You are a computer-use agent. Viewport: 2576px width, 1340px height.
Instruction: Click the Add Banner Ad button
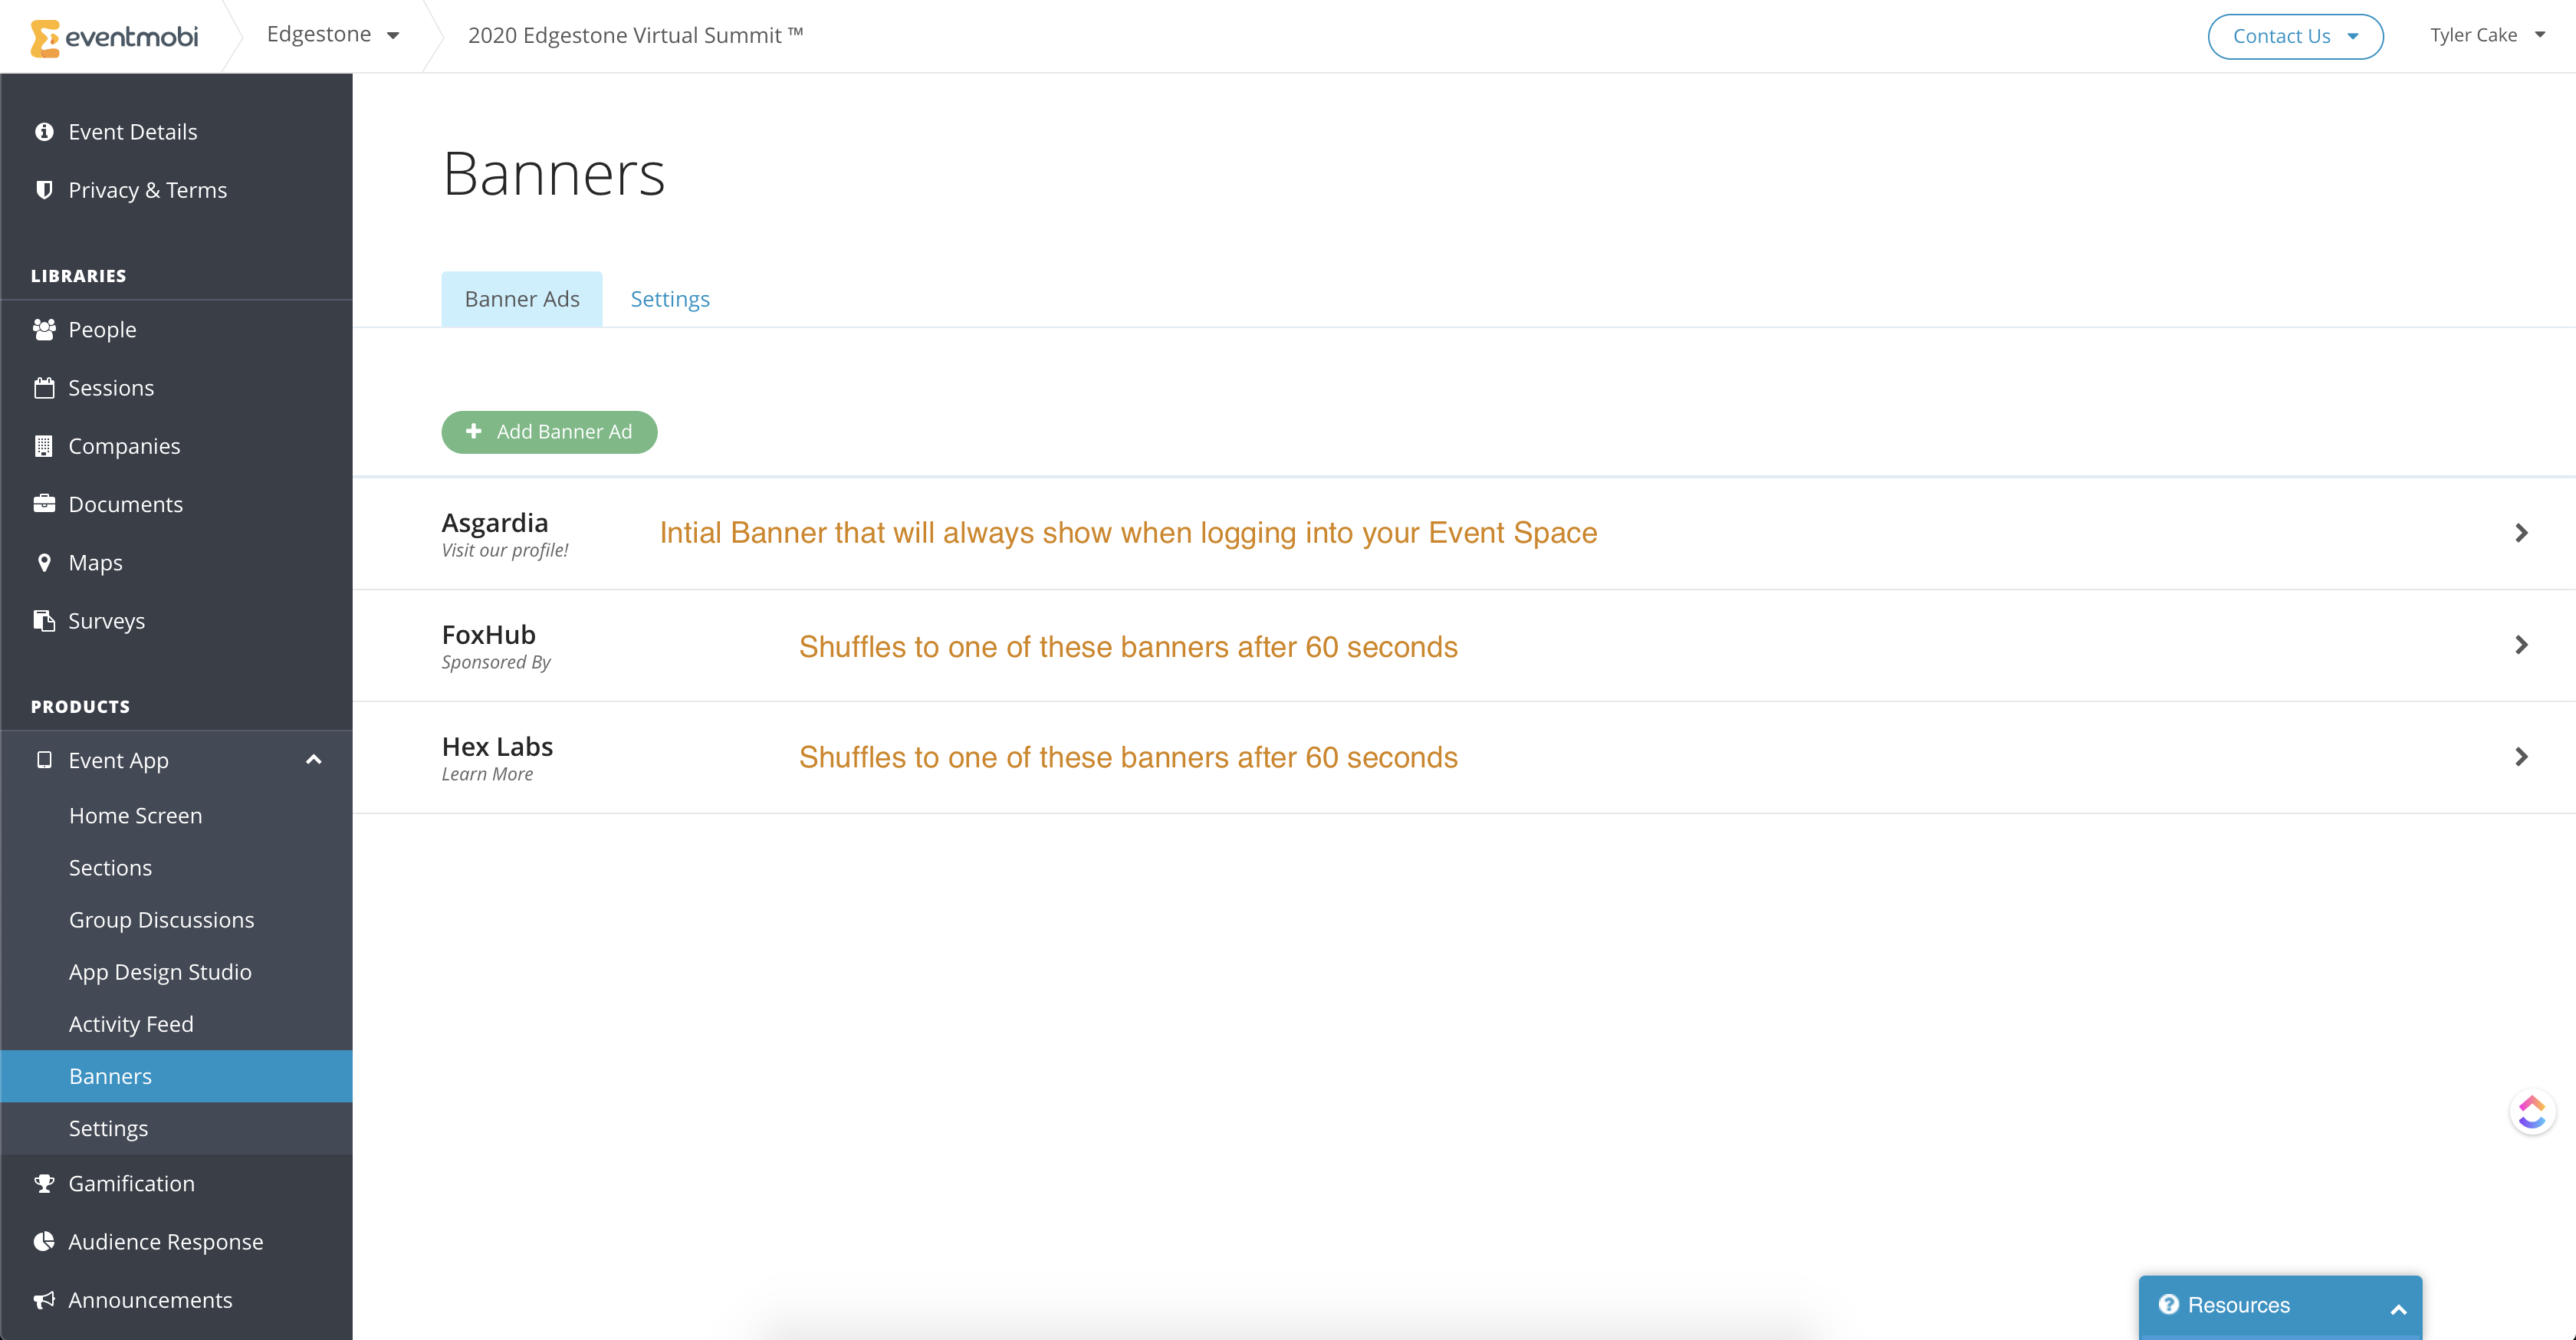[549, 432]
